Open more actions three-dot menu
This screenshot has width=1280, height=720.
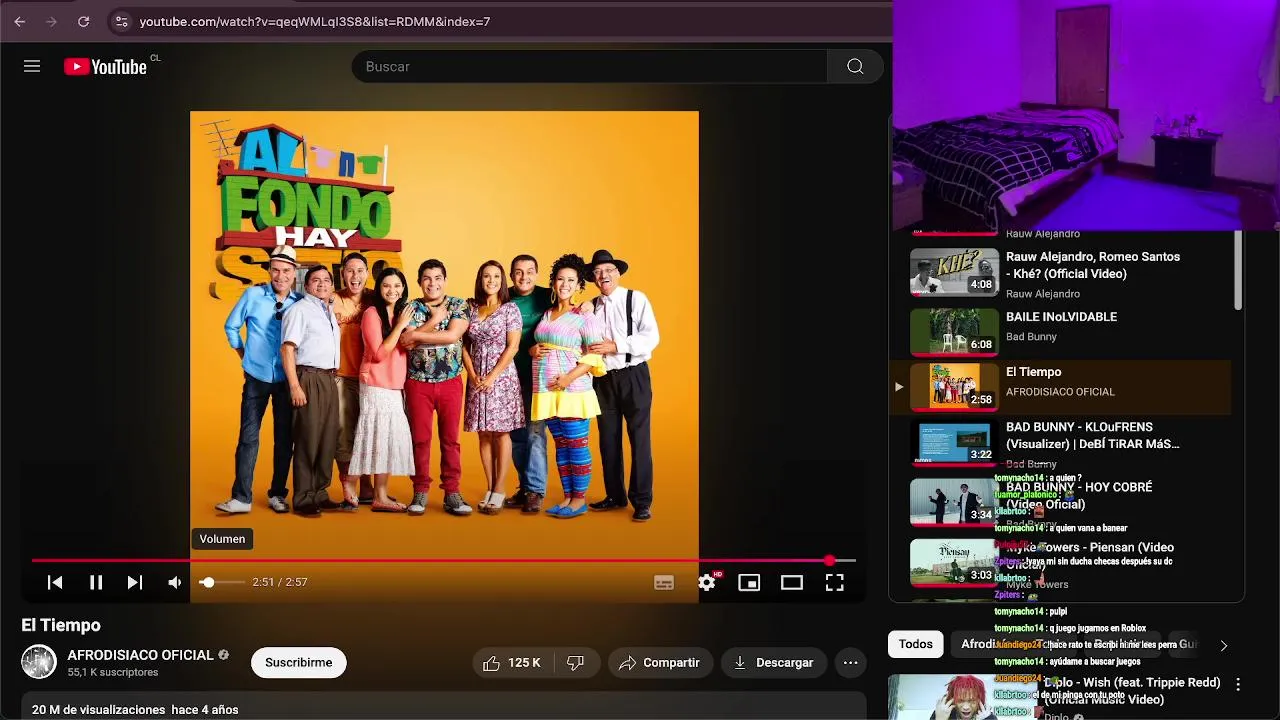(851, 662)
